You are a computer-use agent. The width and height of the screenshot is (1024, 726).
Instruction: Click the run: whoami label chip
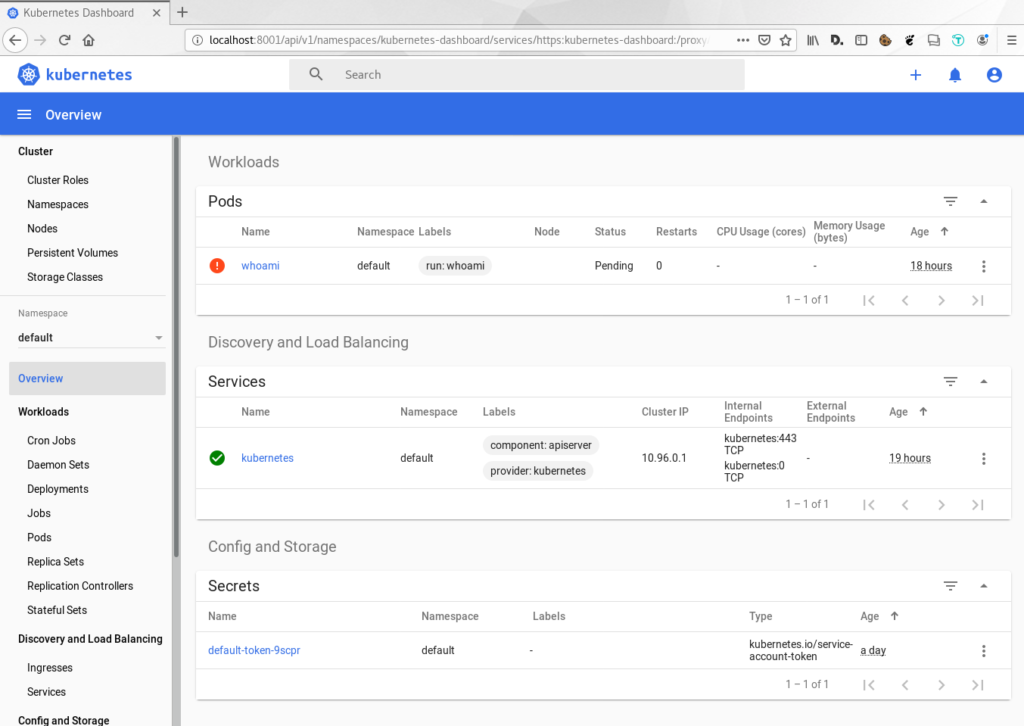pos(455,266)
